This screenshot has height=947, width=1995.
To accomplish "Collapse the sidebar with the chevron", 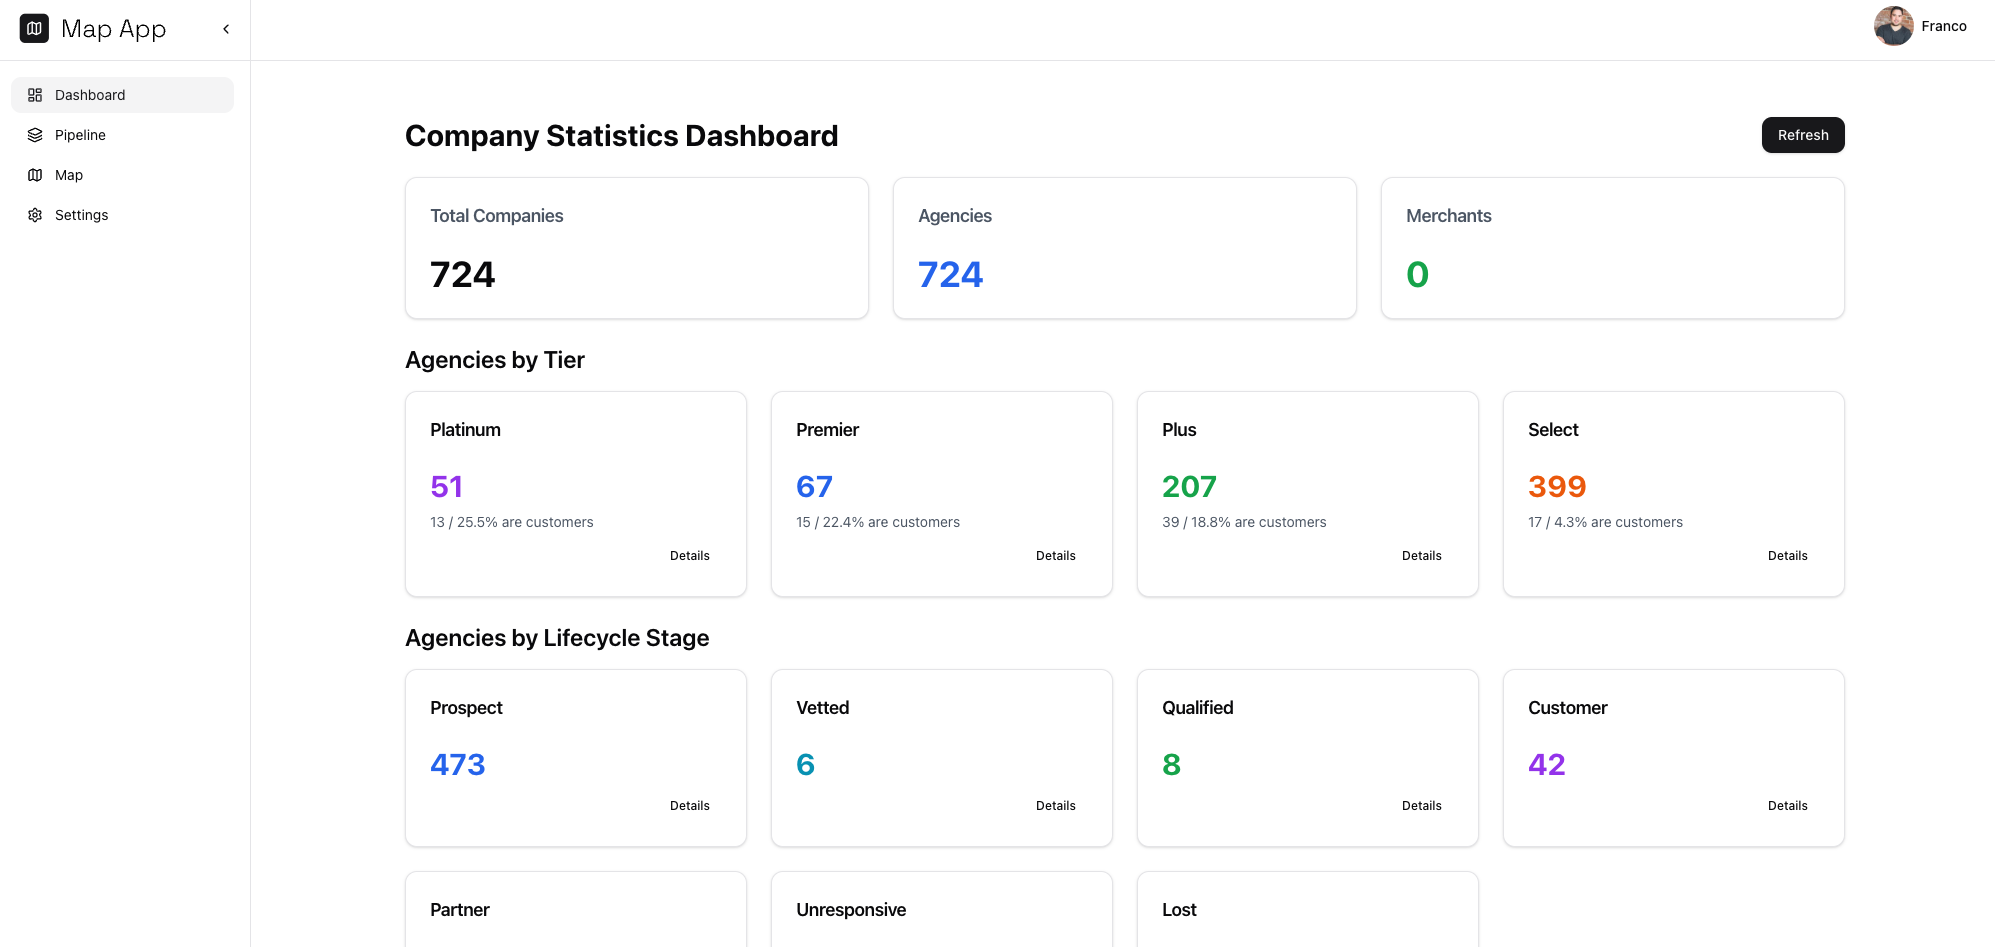I will [225, 29].
